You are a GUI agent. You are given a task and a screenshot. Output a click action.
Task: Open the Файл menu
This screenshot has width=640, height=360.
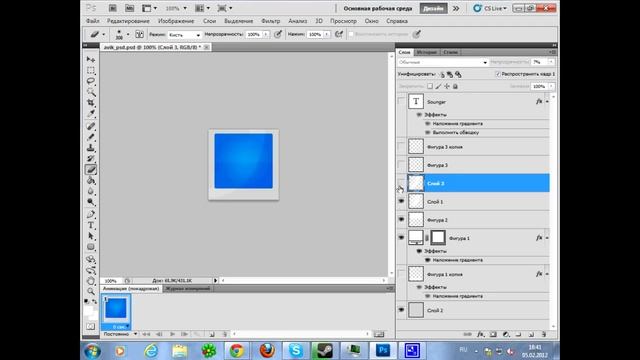(x=93, y=21)
